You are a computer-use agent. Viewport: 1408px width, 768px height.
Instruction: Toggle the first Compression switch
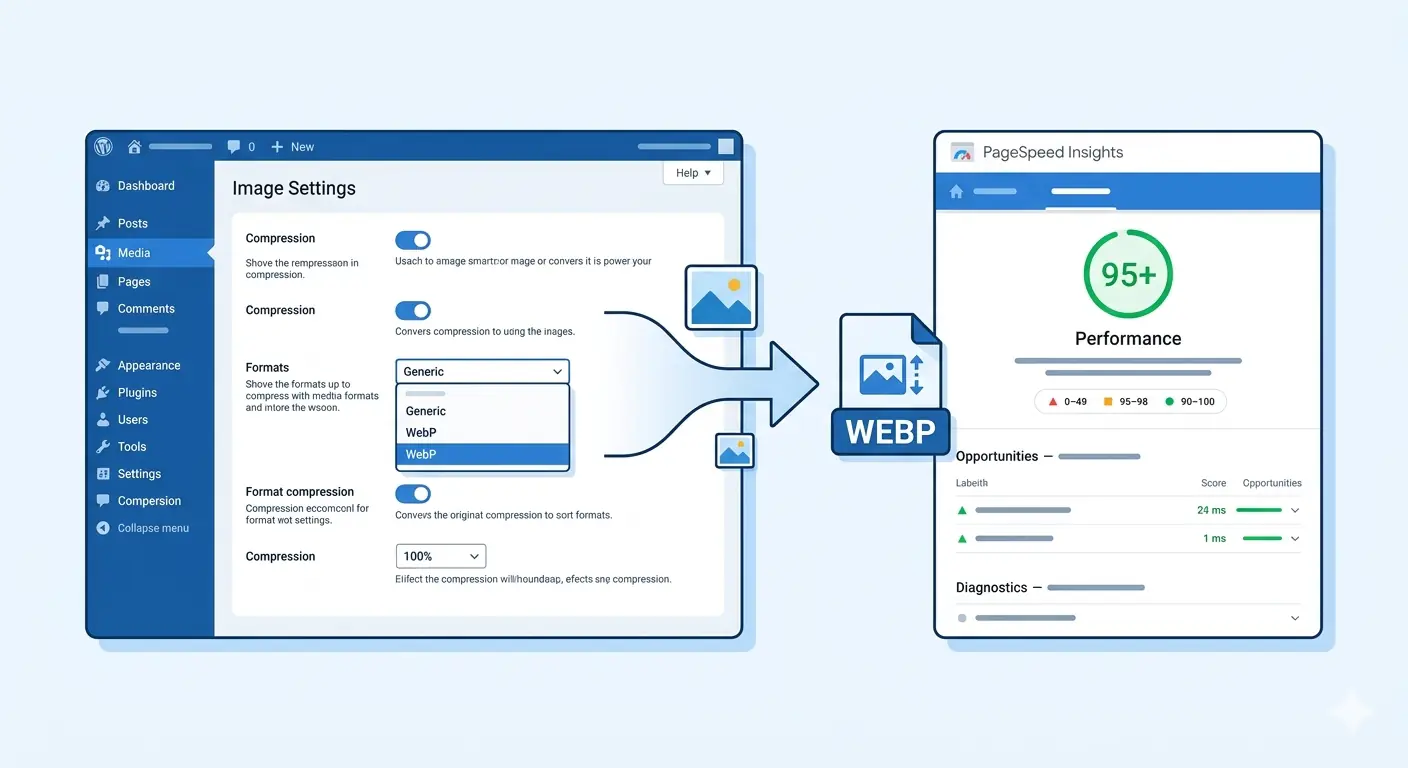point(413,240)
